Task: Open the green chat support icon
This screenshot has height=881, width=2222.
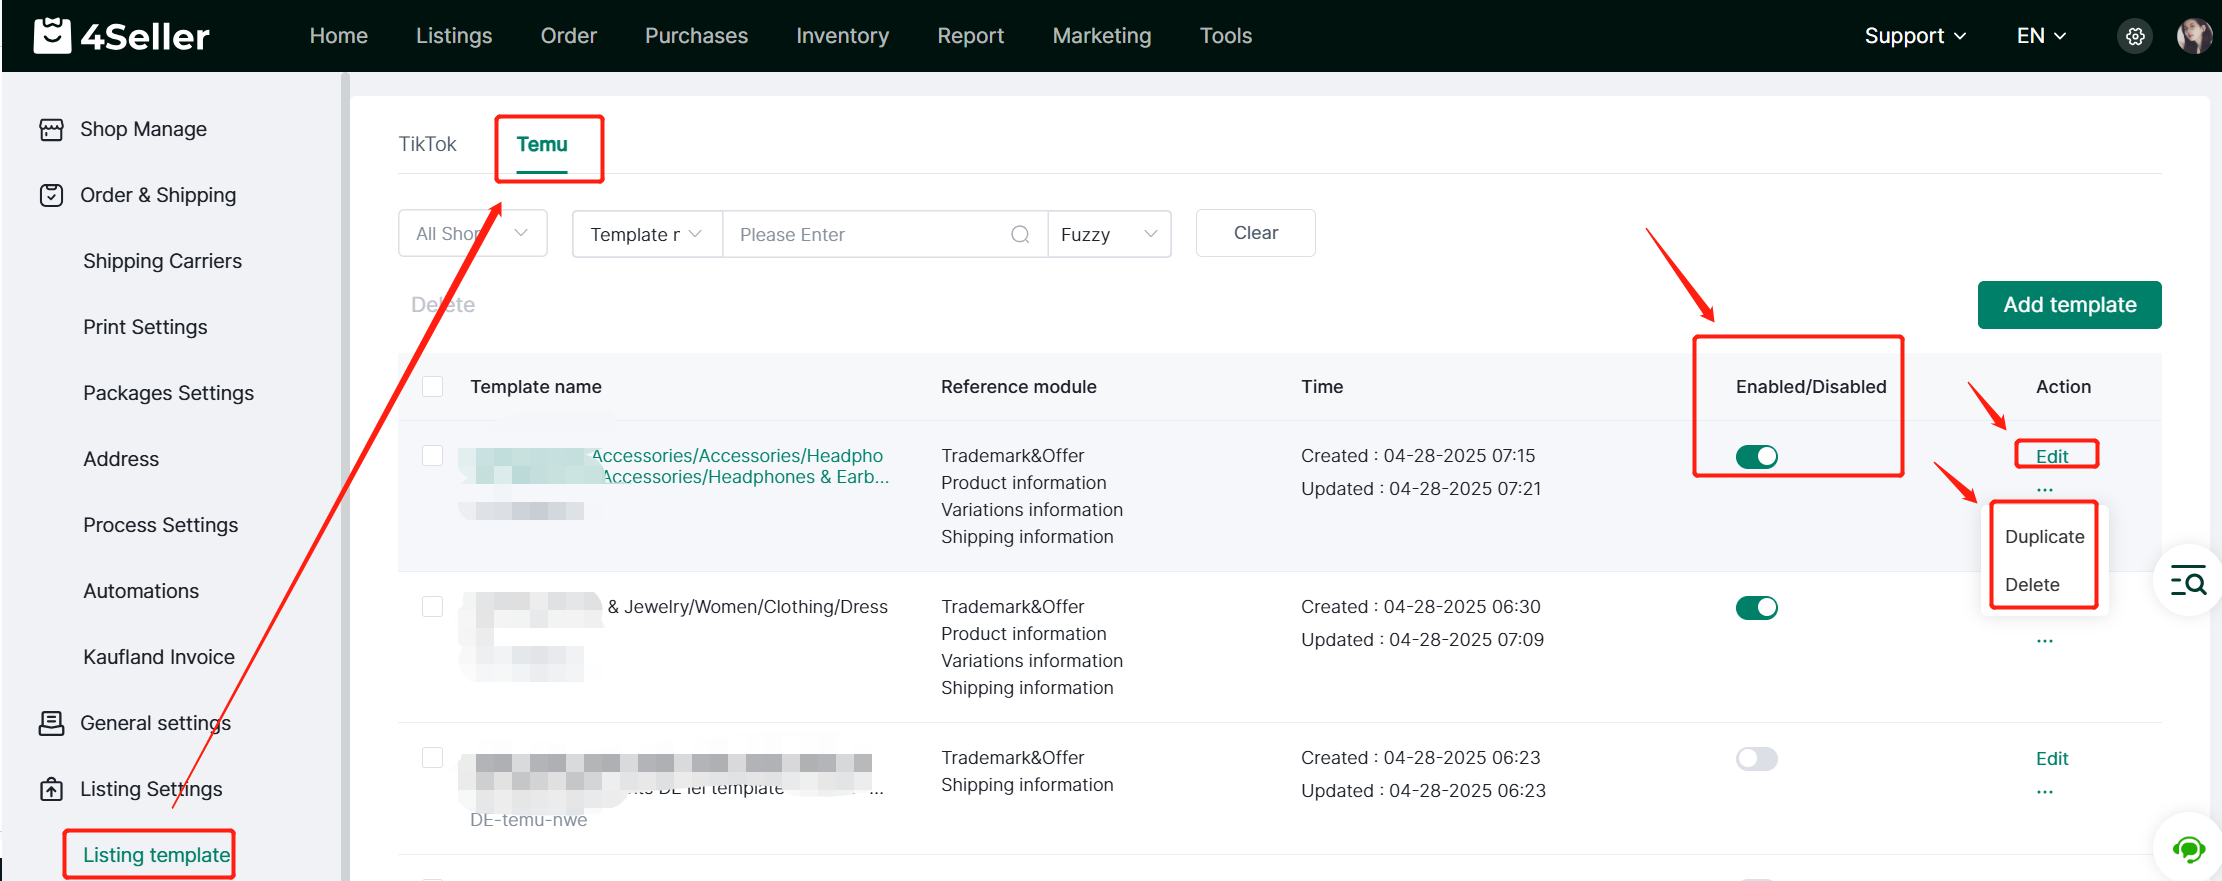Action: coord(2188,850)
